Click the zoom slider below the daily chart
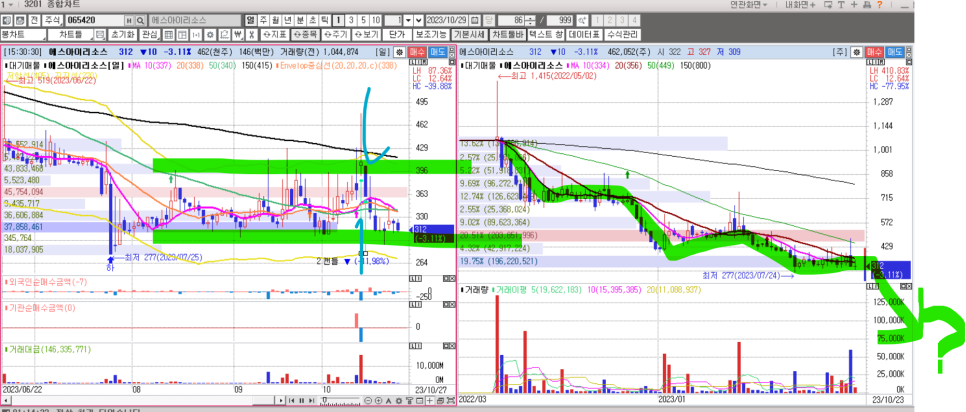Viewport: 966px width, 412px height. click(x=340, y=400)
